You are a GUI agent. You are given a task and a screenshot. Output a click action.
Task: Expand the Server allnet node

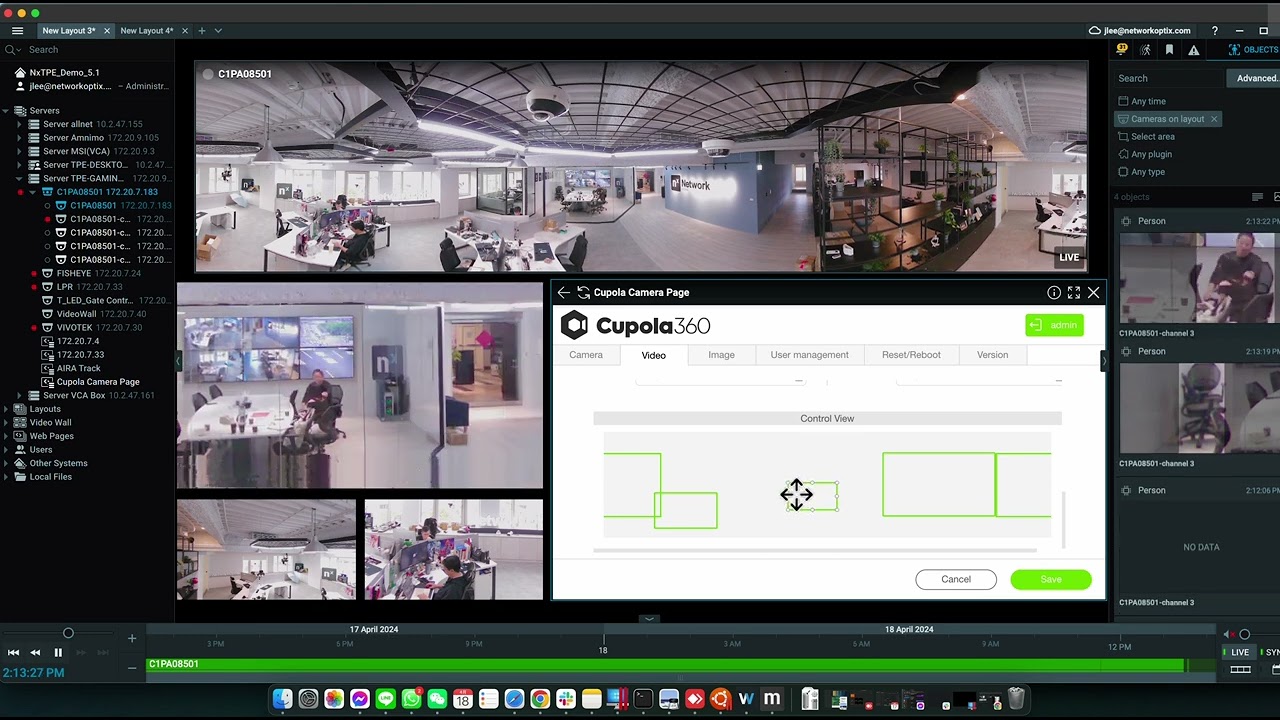tap(19, 124)
